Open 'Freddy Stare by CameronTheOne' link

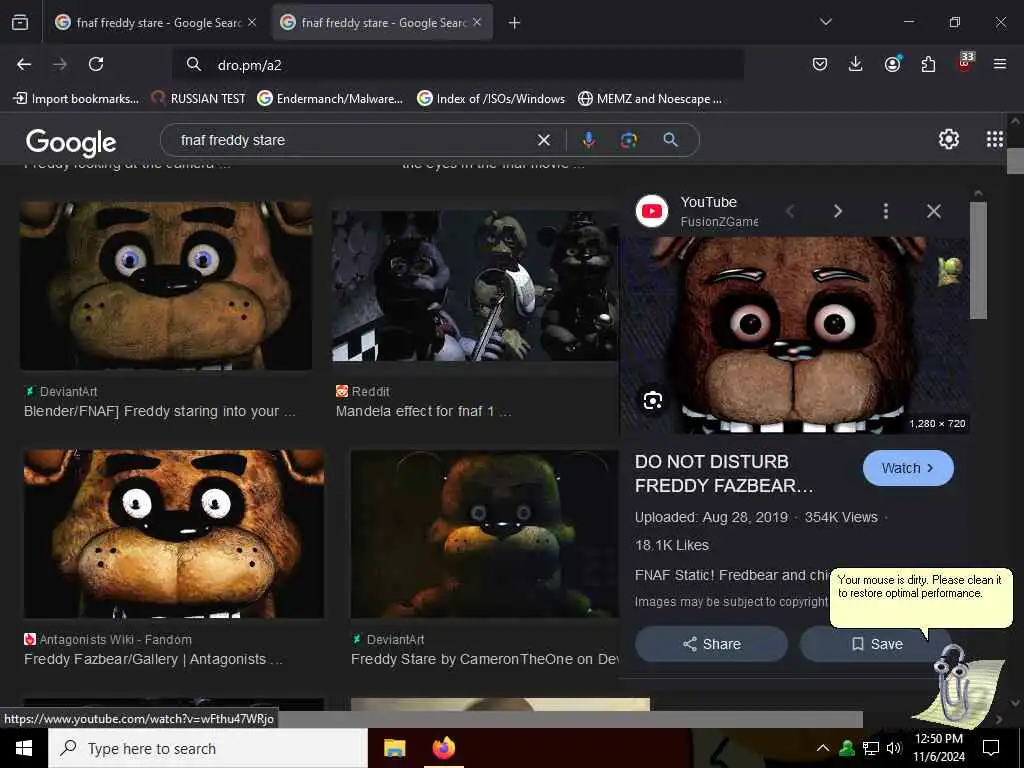484,660
